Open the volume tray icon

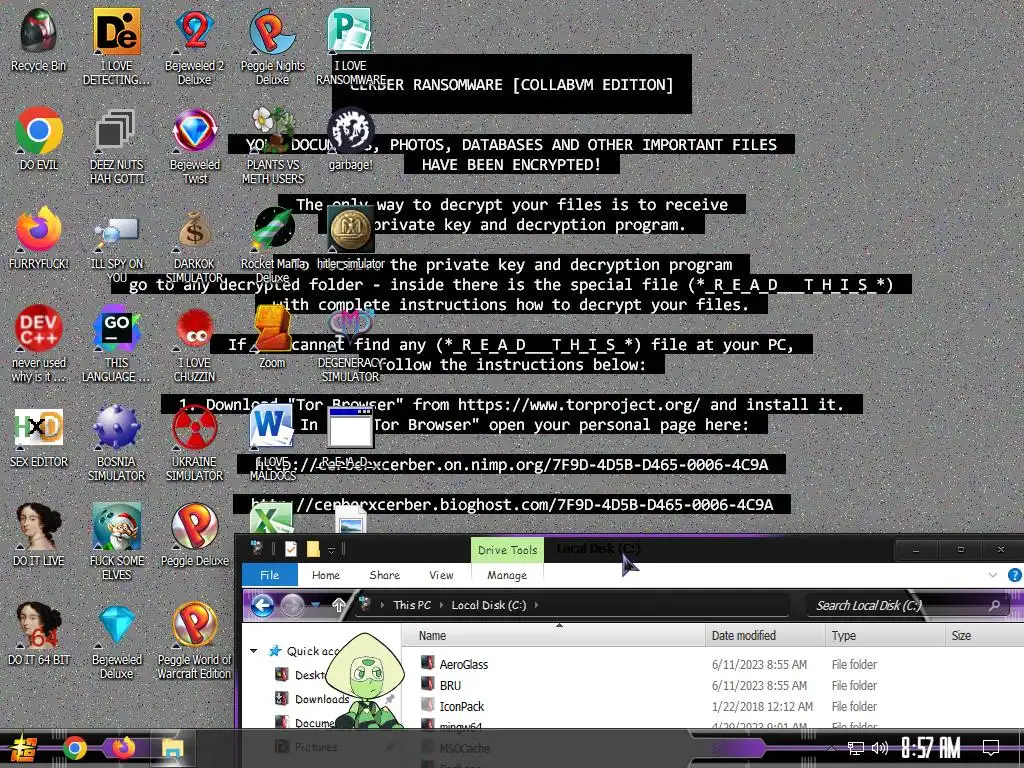[880, 748]
